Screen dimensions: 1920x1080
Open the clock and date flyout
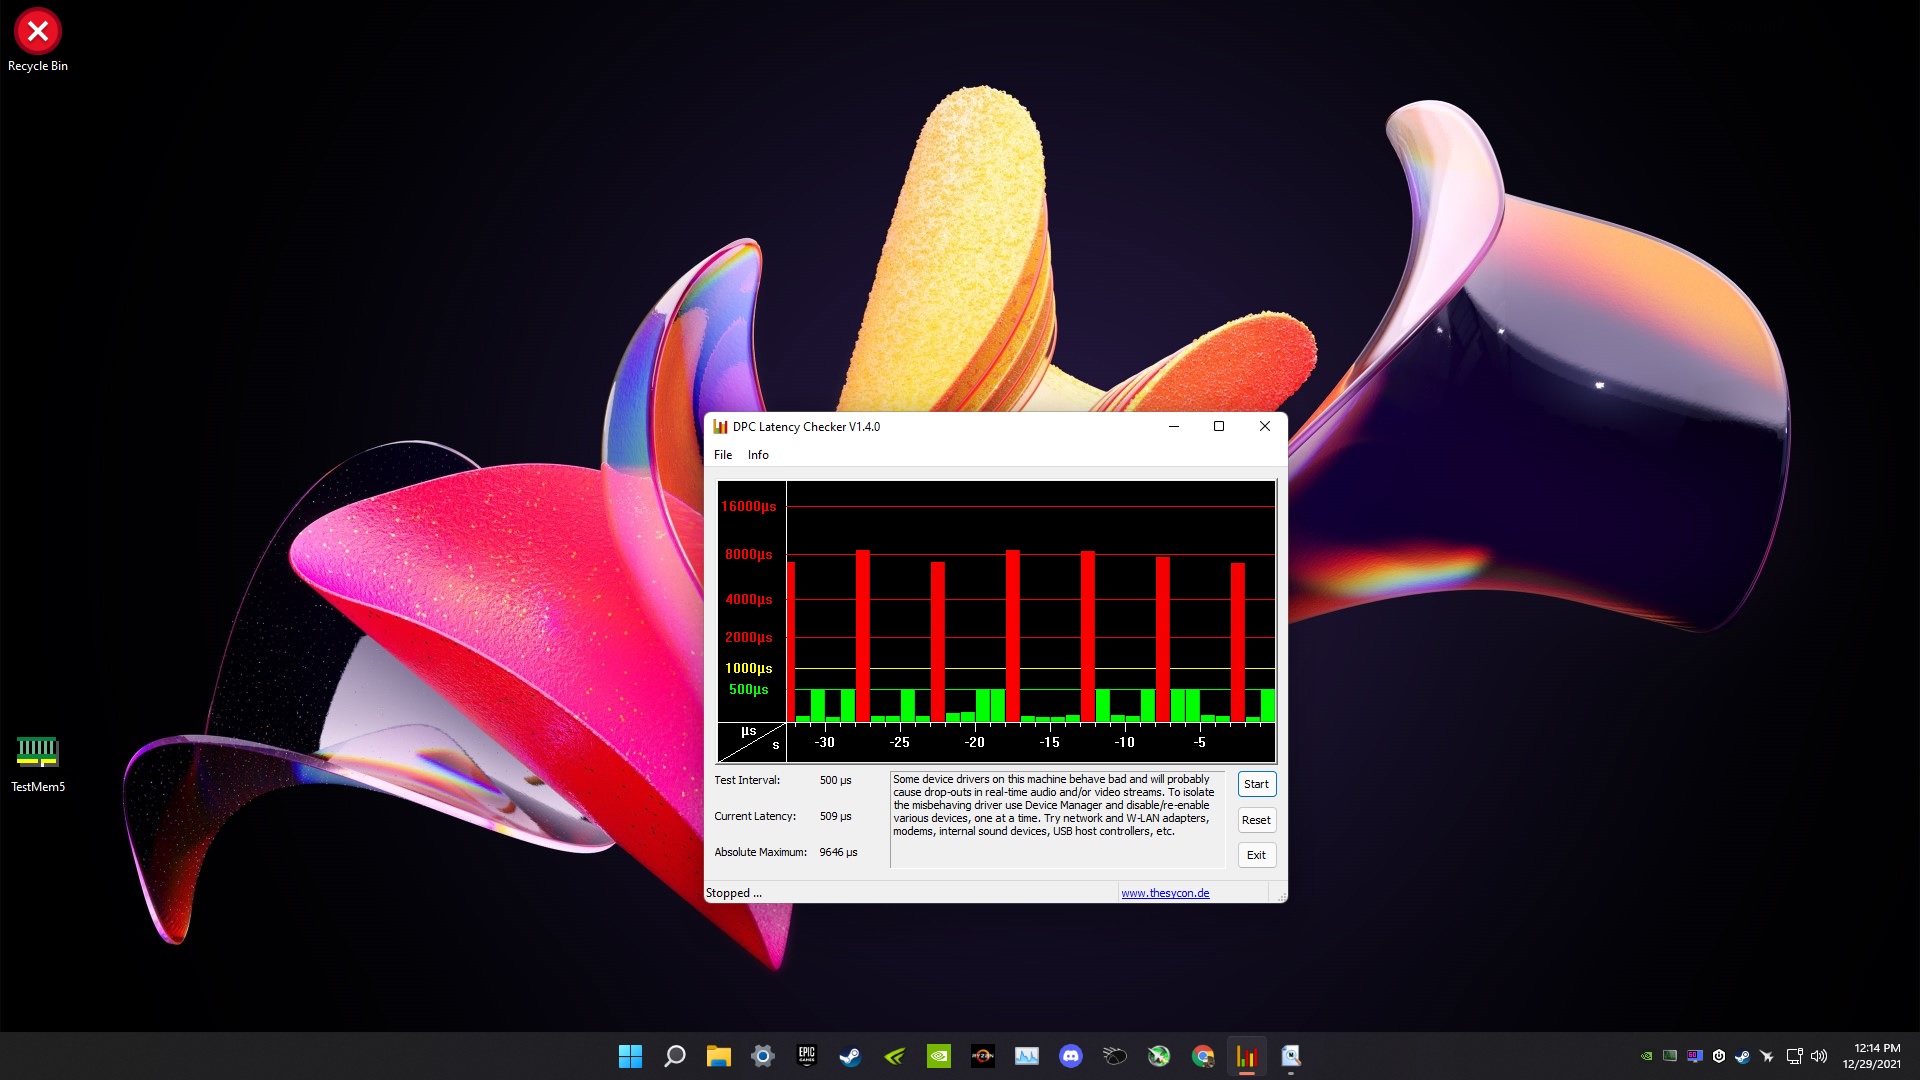[x=1872, y=1056]
